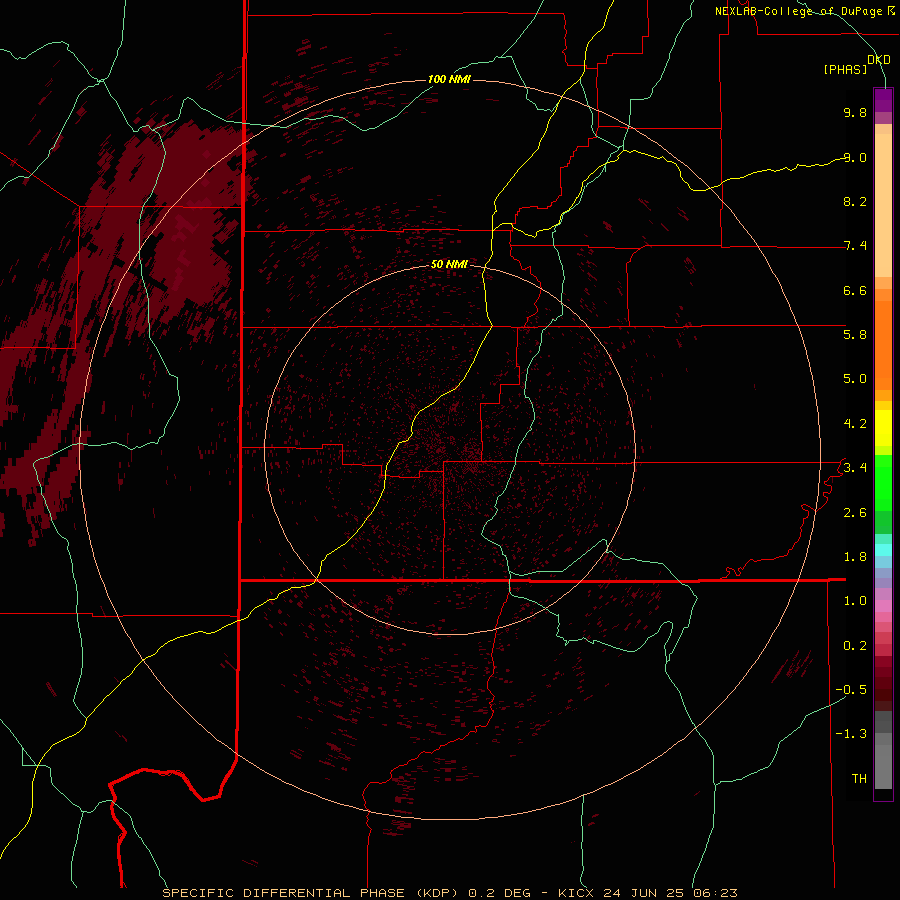Pick the pink band near 1.0

(x=883, y=605)
